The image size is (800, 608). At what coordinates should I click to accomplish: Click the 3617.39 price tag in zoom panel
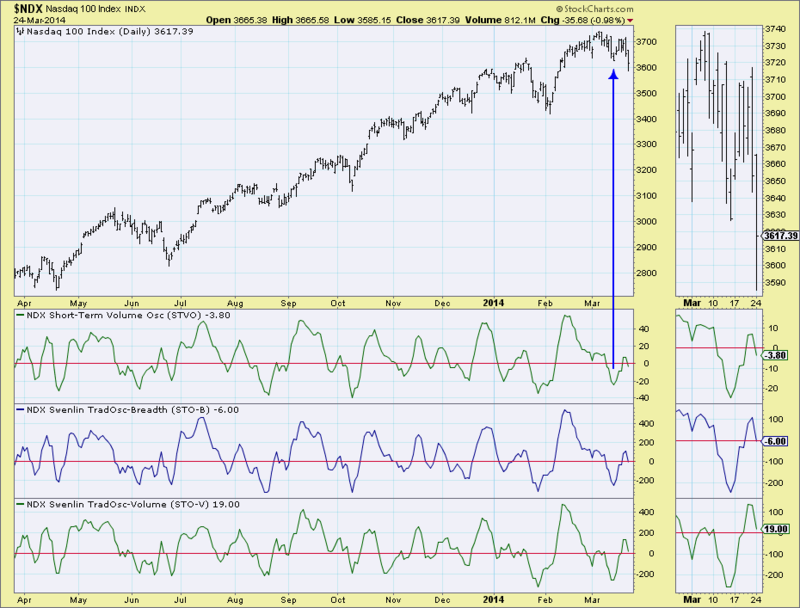coord(780,236)
